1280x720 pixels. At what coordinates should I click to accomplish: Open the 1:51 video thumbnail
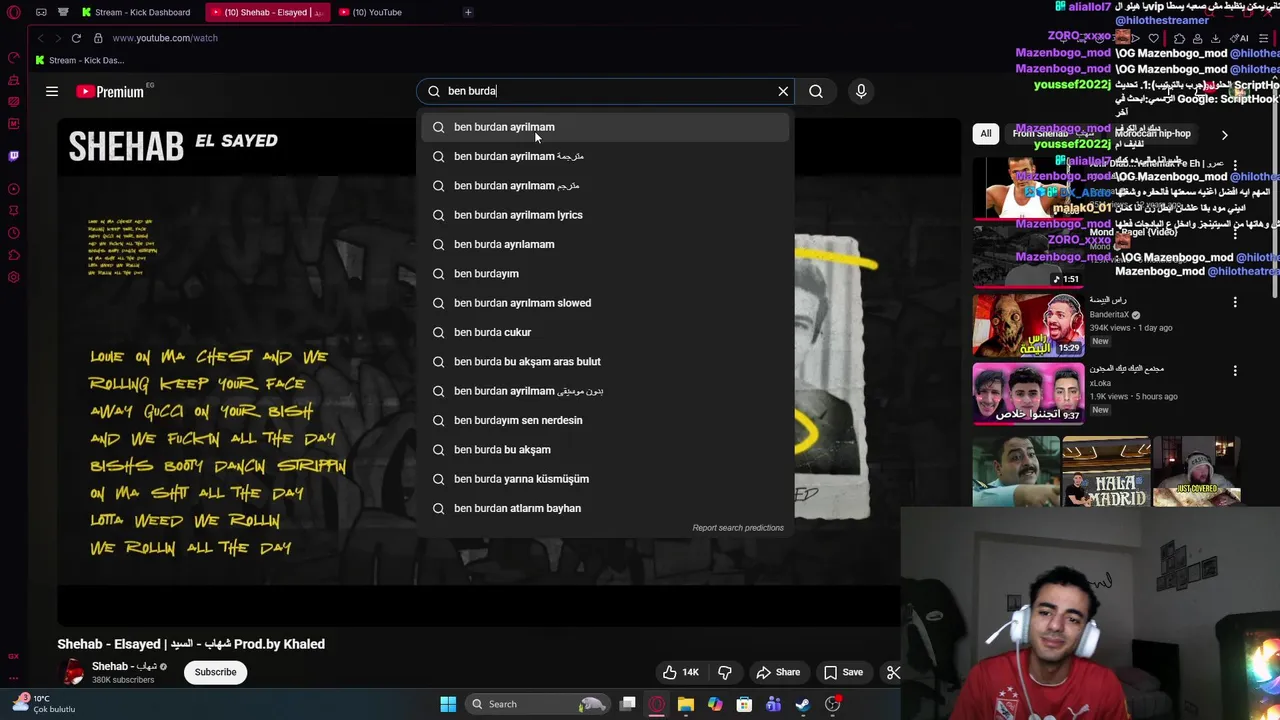(x=1028, y=255)
